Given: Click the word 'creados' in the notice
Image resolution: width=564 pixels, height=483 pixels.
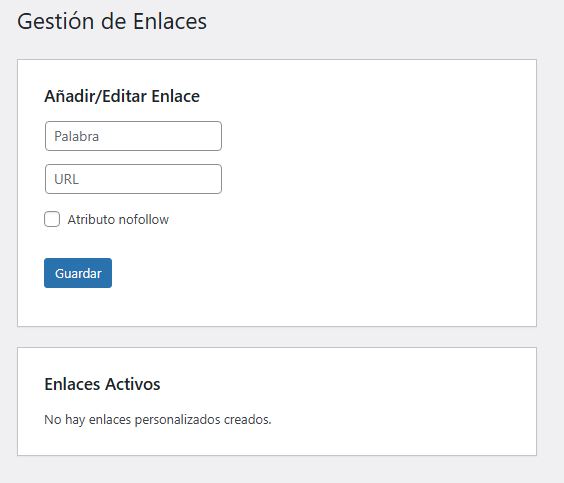Looking at the screenshot, I should 247,419.
